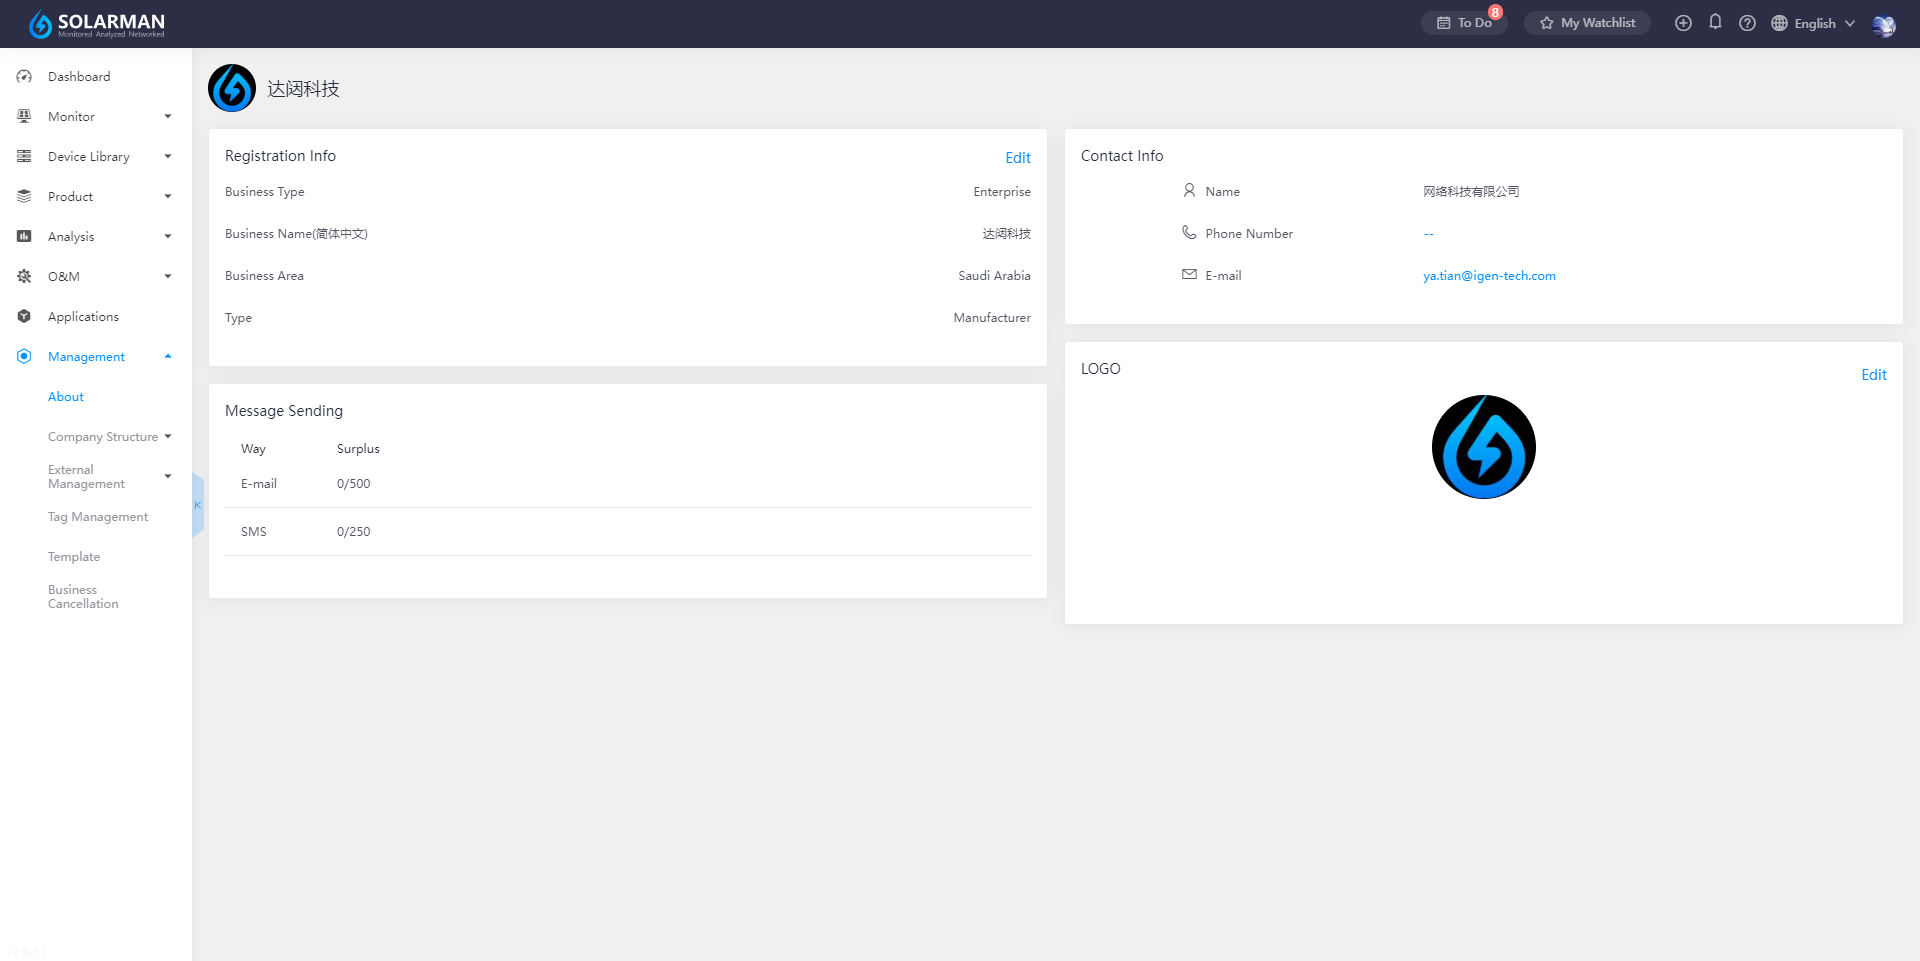Expand Company Structure submenu
1920x961 pixels.
click(109, 437)
